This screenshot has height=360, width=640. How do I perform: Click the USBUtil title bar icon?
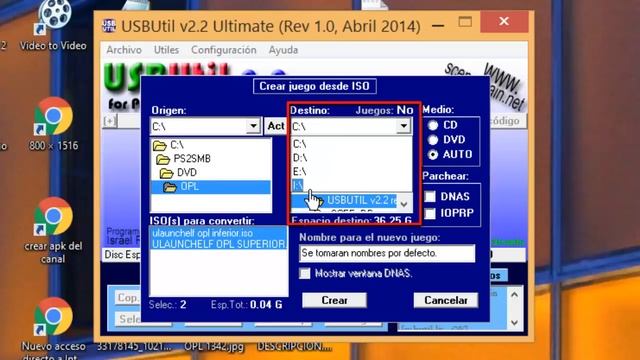point(109,25)
